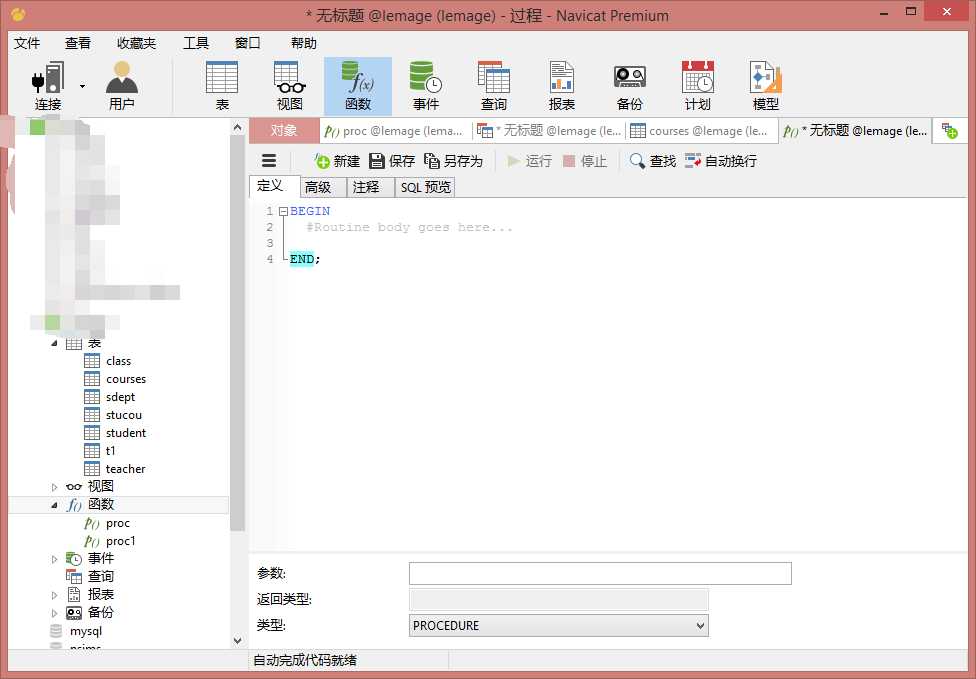This screenshot has width=976, height=679.
Task: Expand the 视图 views tree node
Action: tap(54, 487)
